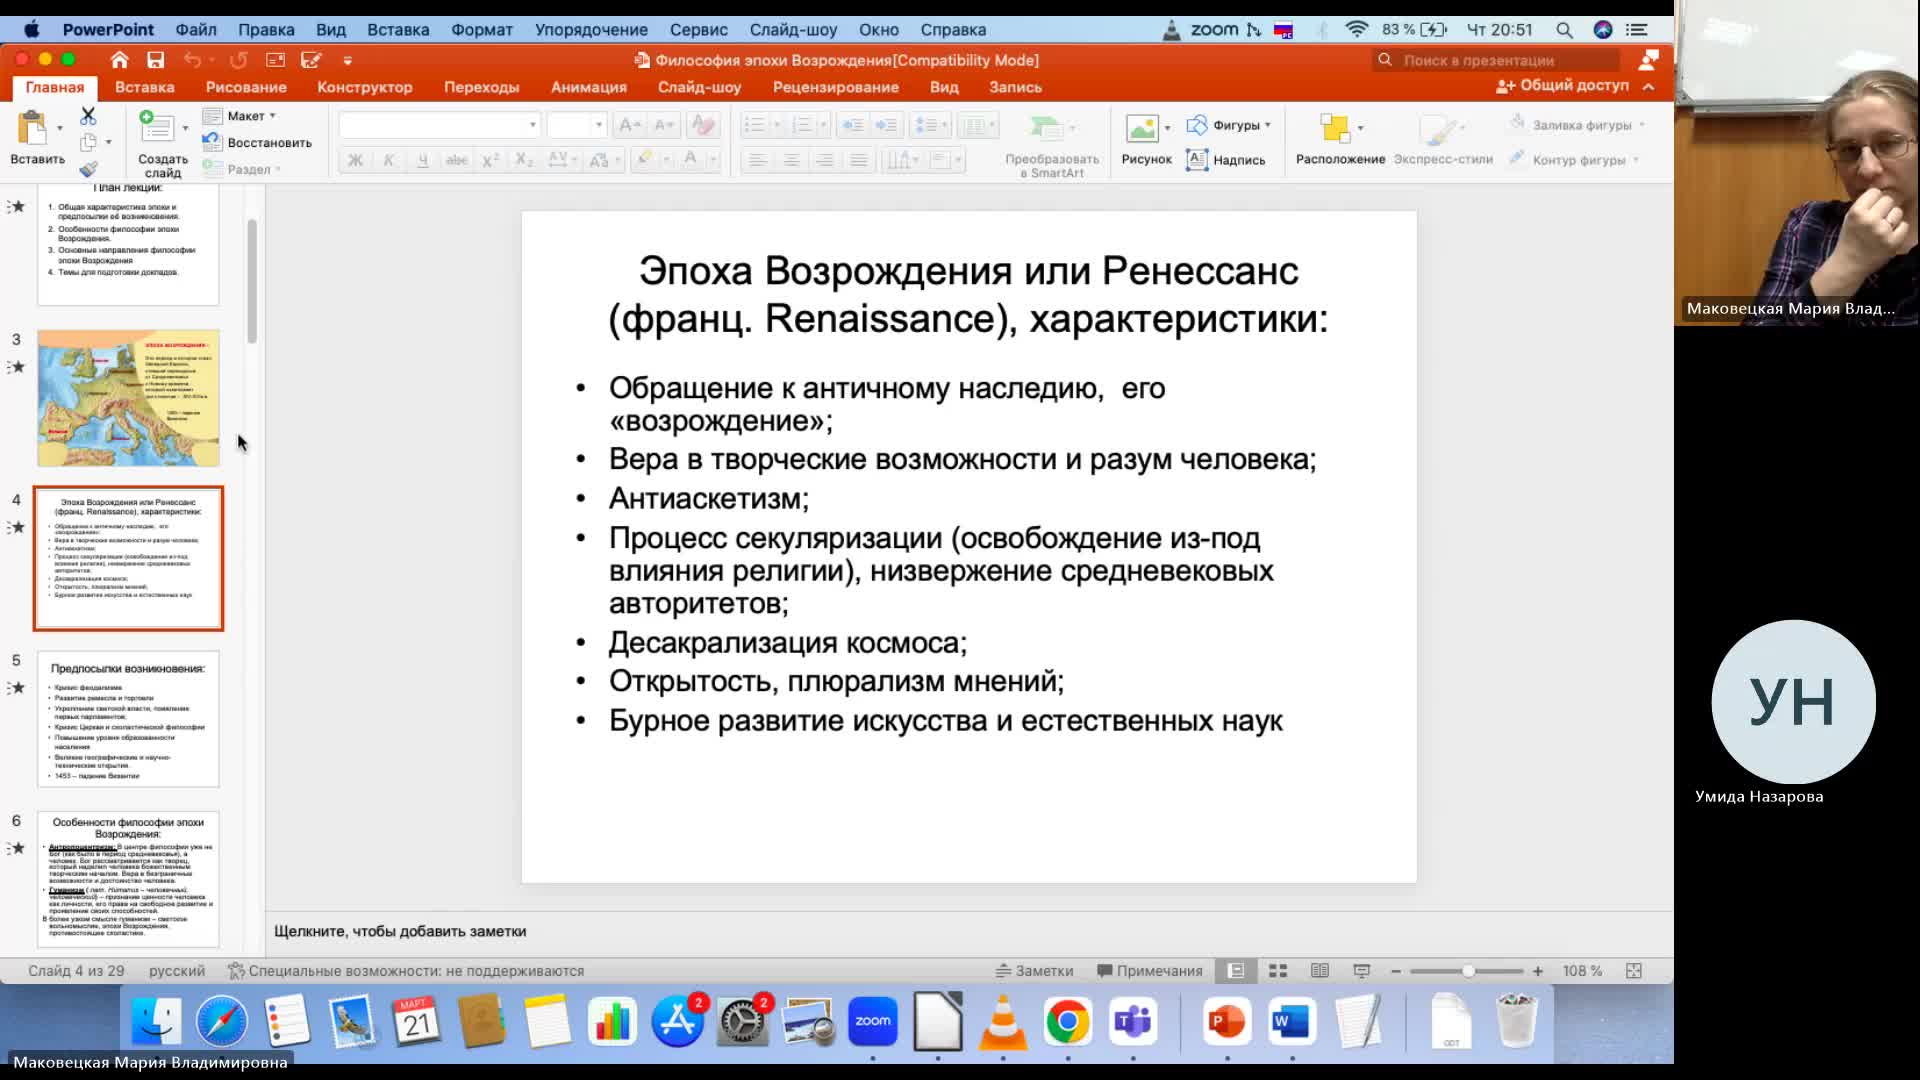Click the Поиск в презентации search field

[1496, 60]
